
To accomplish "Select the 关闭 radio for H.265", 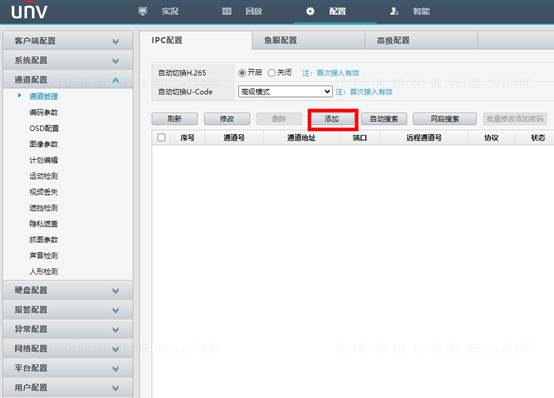I will point(271,73).
